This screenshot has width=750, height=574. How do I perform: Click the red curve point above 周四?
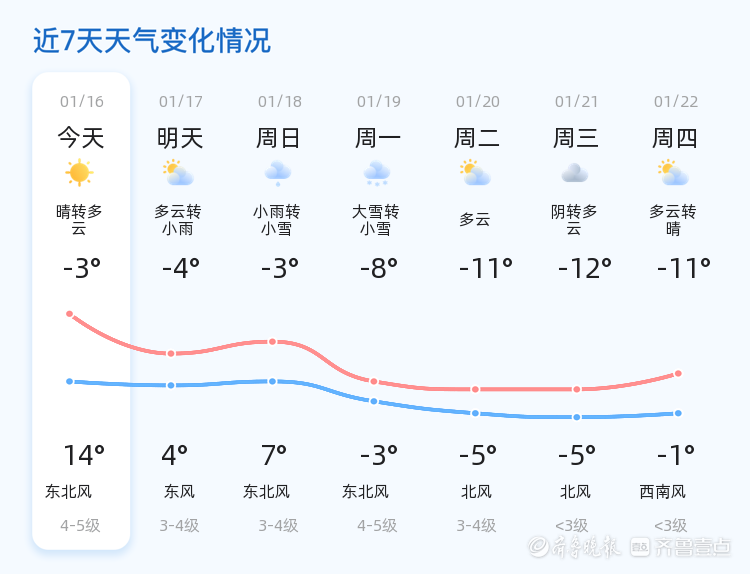(x=678, y=373)
